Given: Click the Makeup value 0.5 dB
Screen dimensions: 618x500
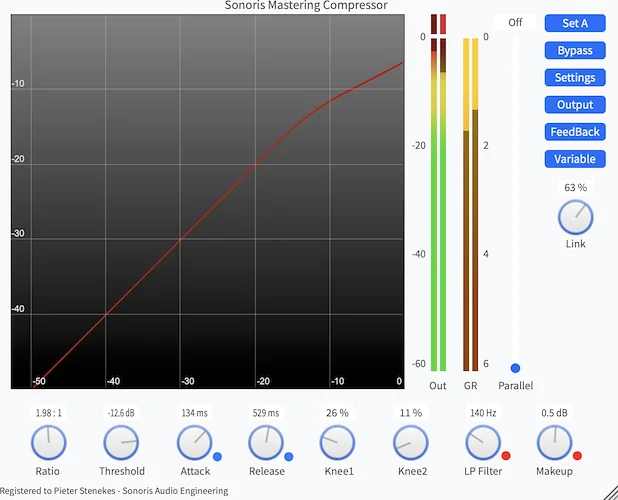Looking at the screenshot, I should tap(555, 413).
